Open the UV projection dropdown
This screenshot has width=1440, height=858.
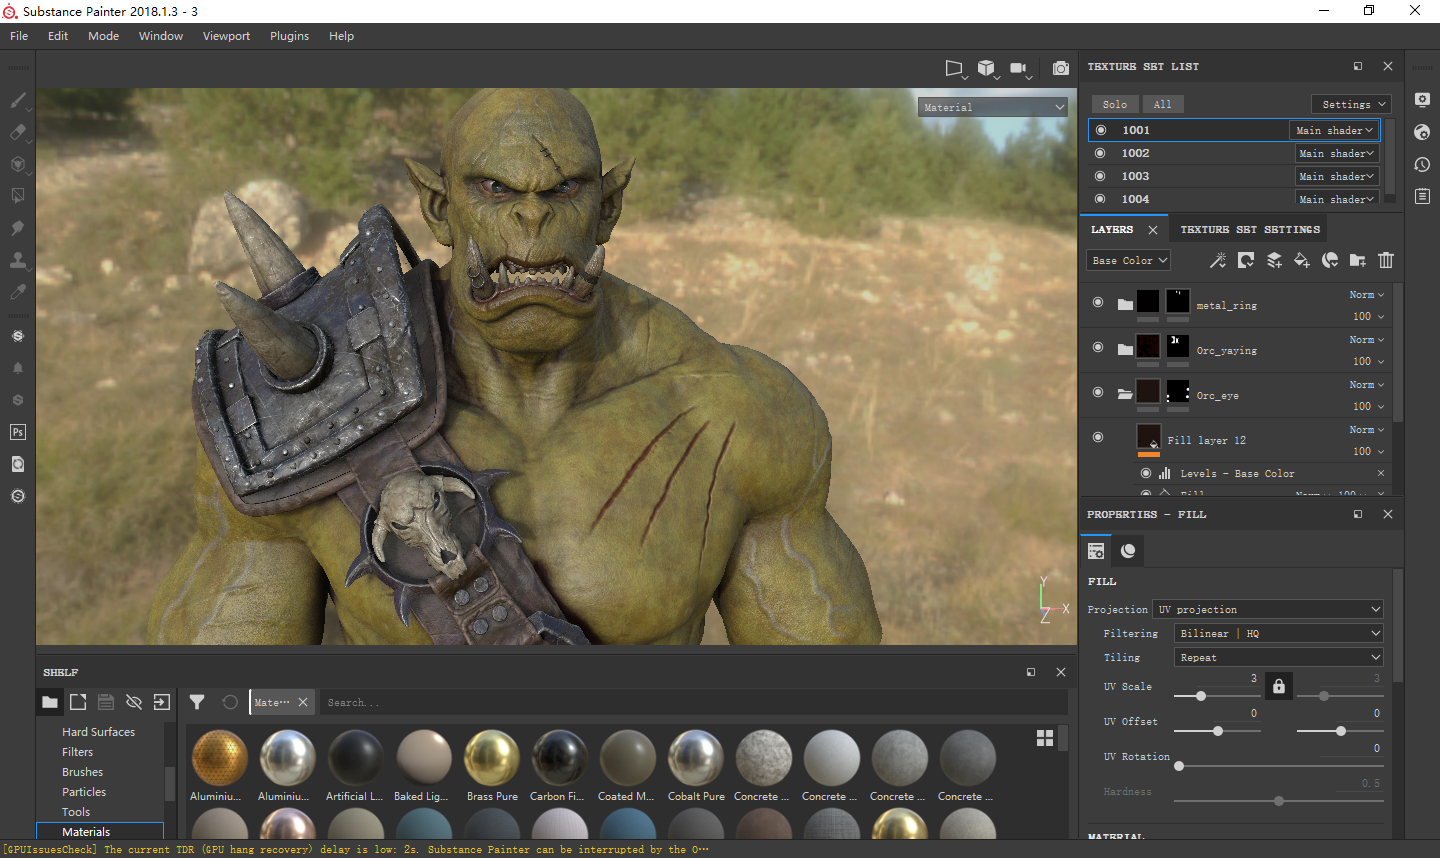[1269, 609]
